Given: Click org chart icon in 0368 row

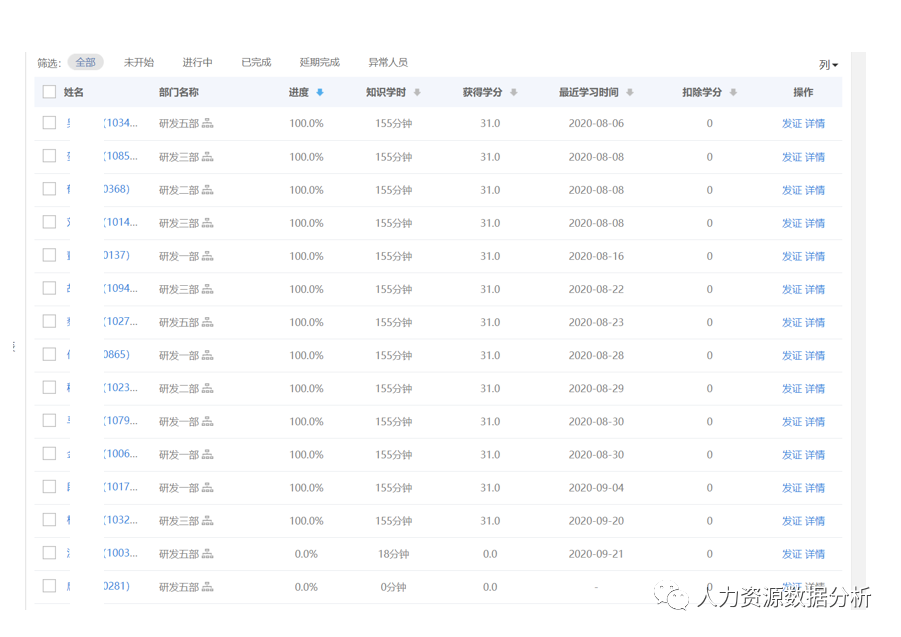Looking at the screenshot, I should (207, 190).
